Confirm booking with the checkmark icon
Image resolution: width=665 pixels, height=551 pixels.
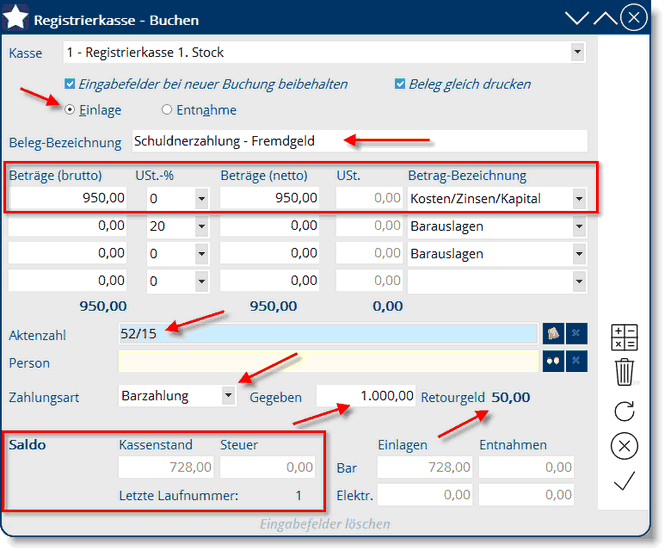coord(624,481)
